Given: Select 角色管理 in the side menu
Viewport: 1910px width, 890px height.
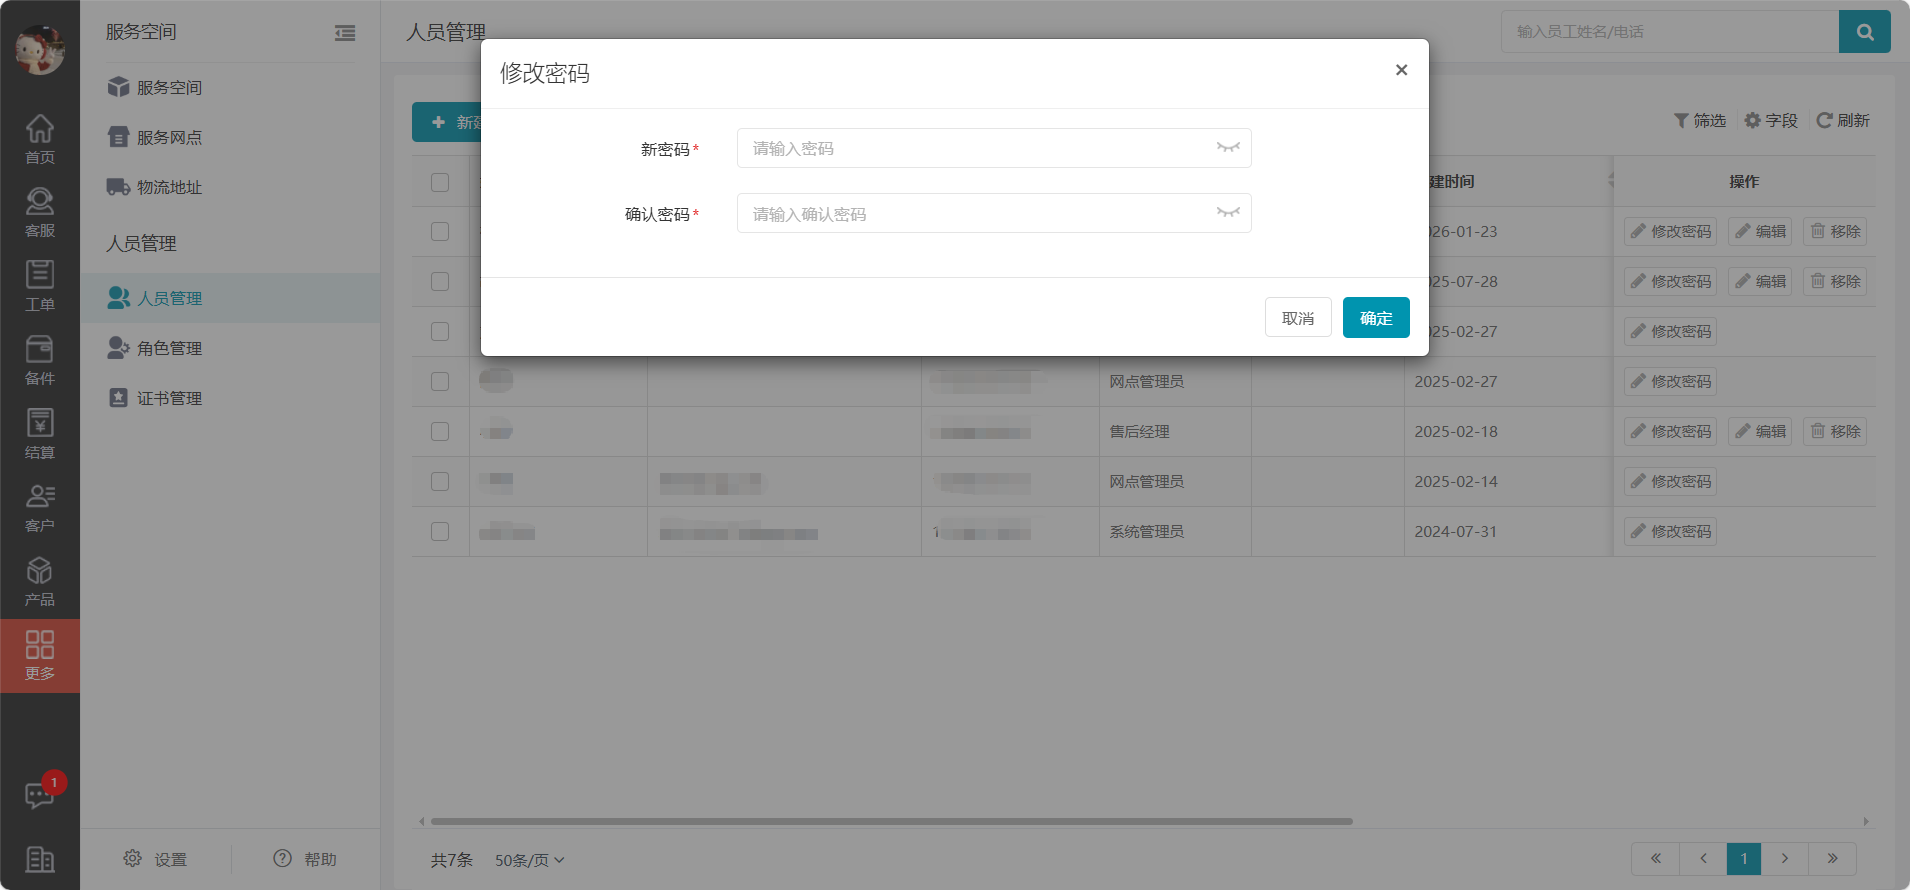Looking at the screenshot, I should coord(169,348).
